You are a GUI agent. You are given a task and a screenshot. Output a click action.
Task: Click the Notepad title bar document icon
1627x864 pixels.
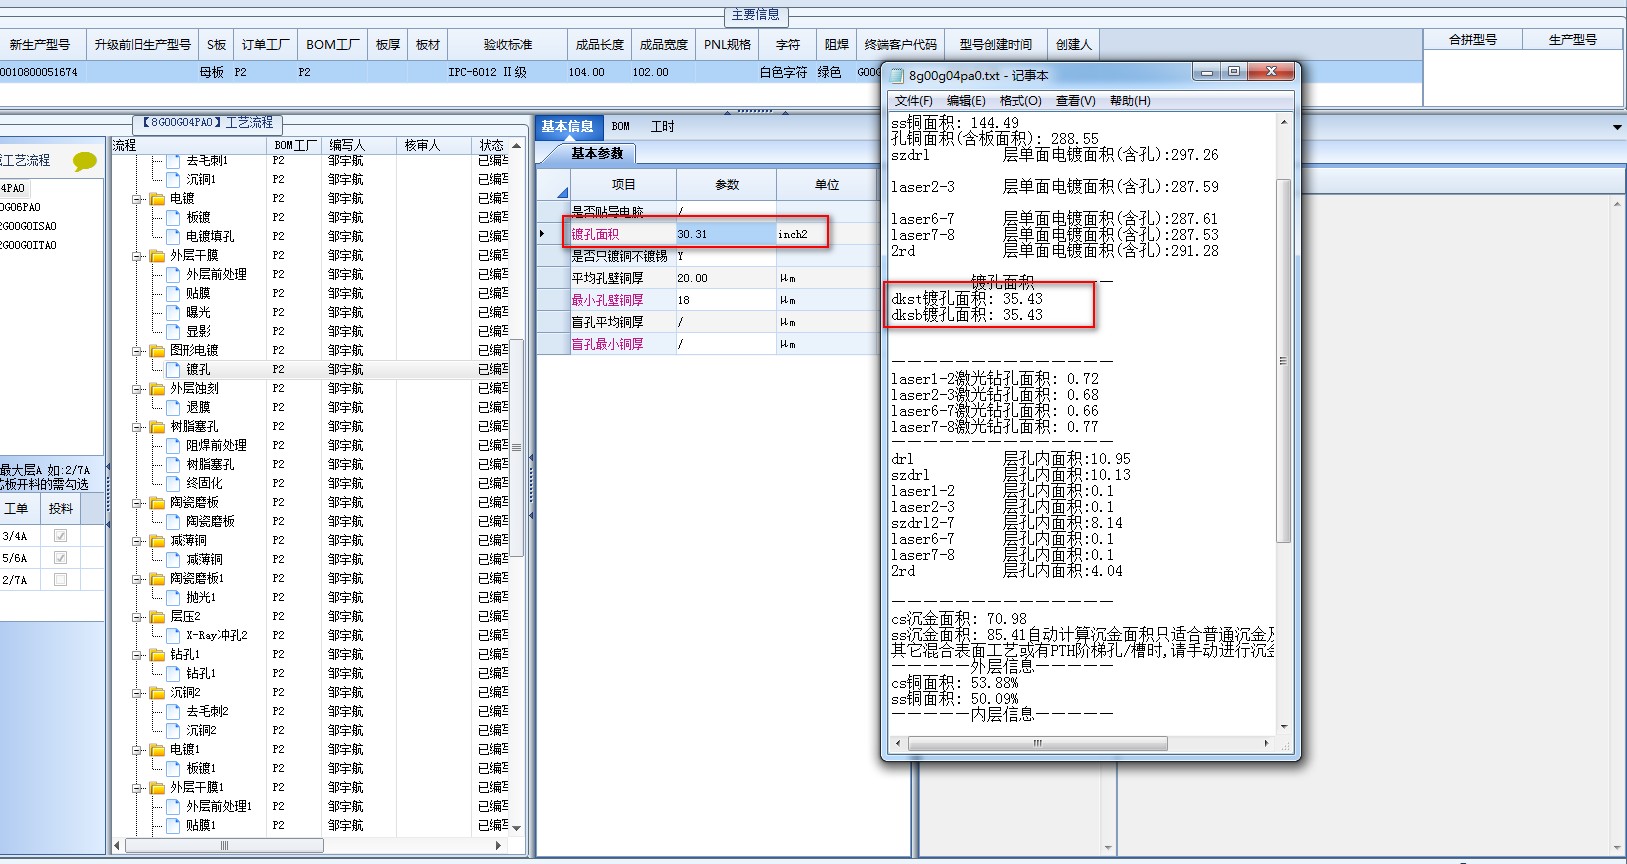tap(897, 75)
